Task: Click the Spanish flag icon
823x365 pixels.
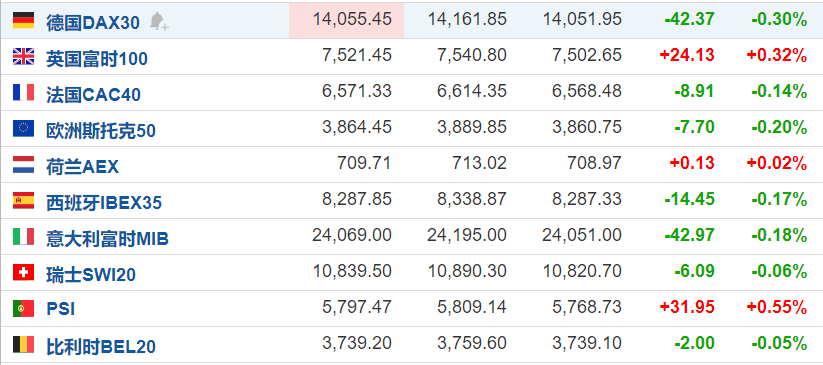Action: 24,201
